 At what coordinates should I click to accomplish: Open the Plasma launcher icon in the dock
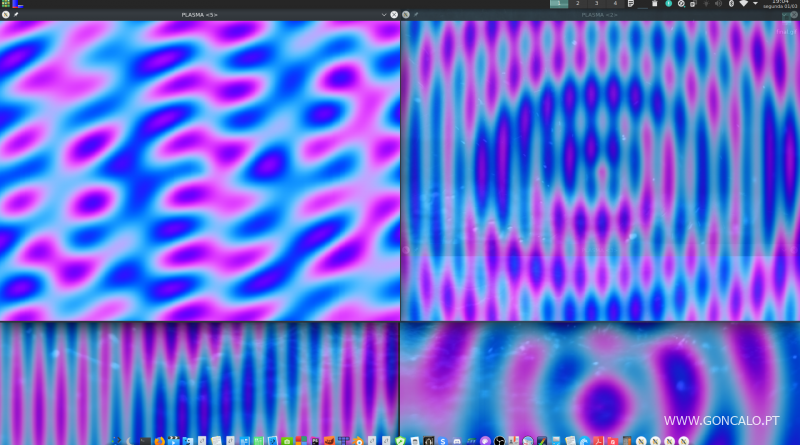[116, 440]
